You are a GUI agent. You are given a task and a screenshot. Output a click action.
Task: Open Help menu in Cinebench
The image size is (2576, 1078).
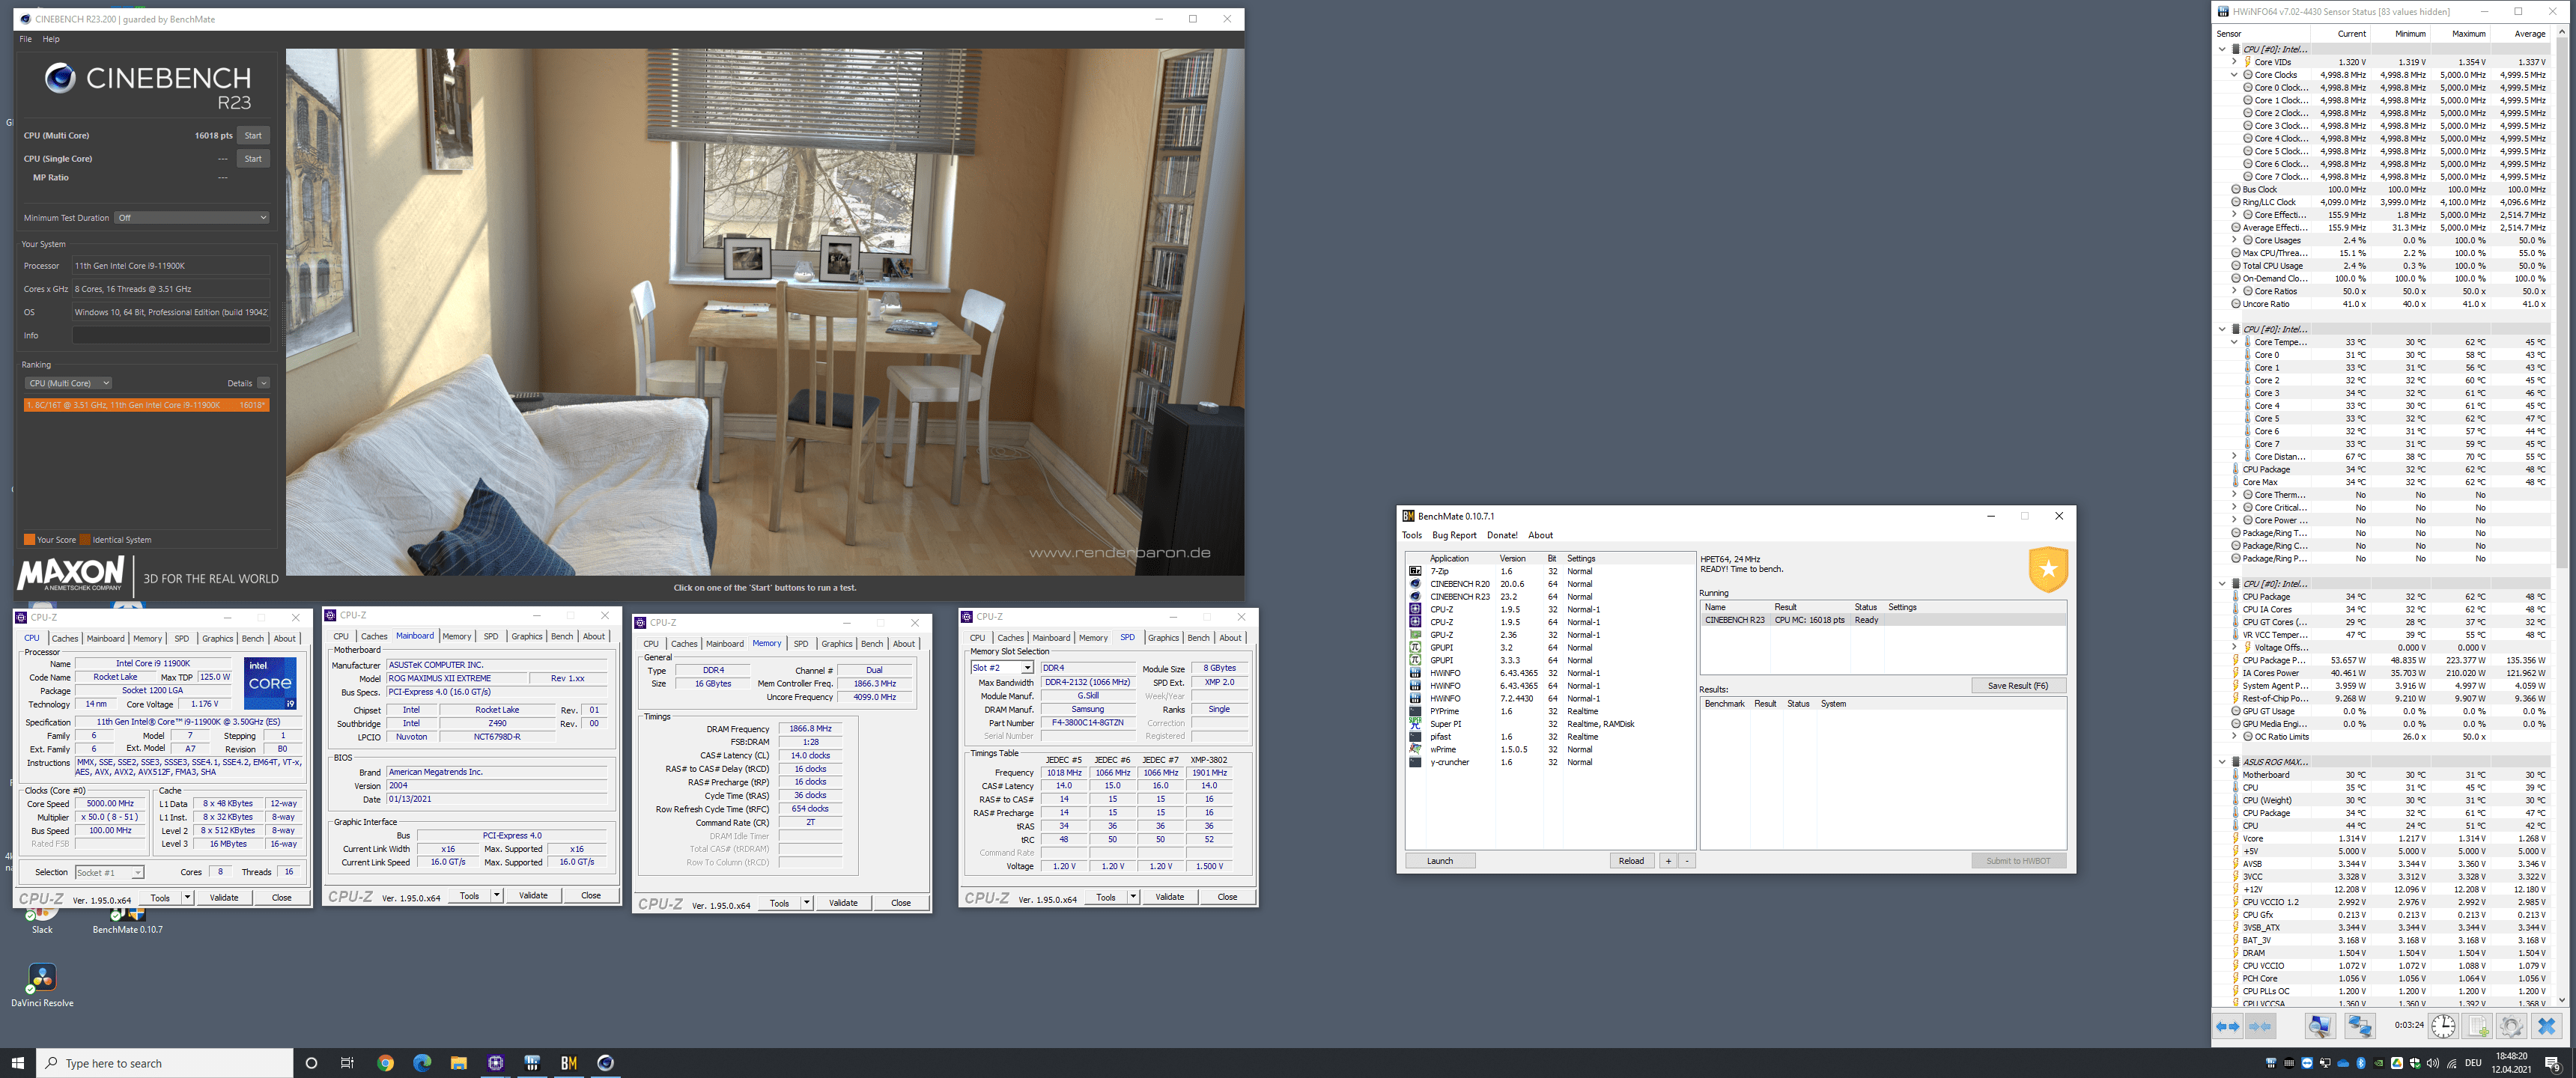pos(51,39)
